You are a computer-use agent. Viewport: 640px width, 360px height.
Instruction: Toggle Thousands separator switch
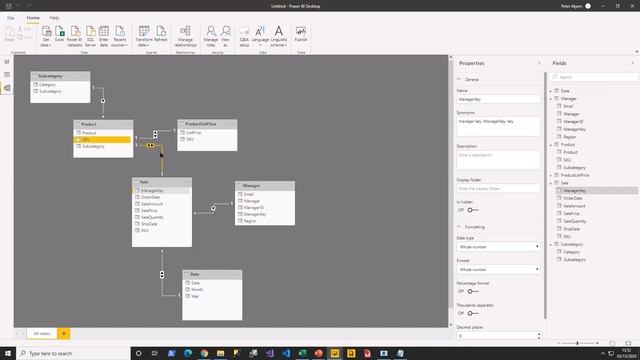pos(473,313)
